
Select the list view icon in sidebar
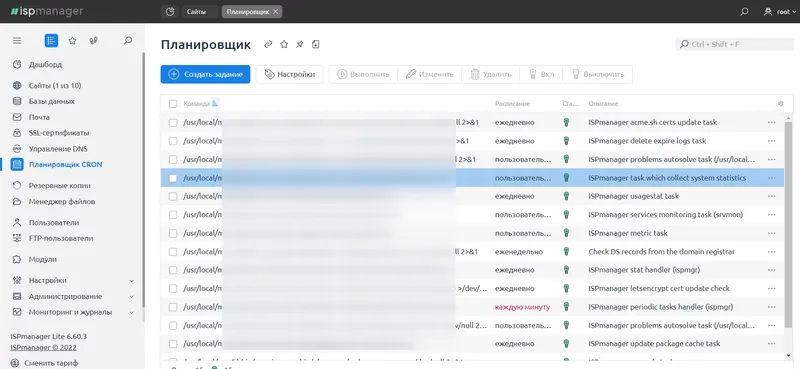click(51, 41)
